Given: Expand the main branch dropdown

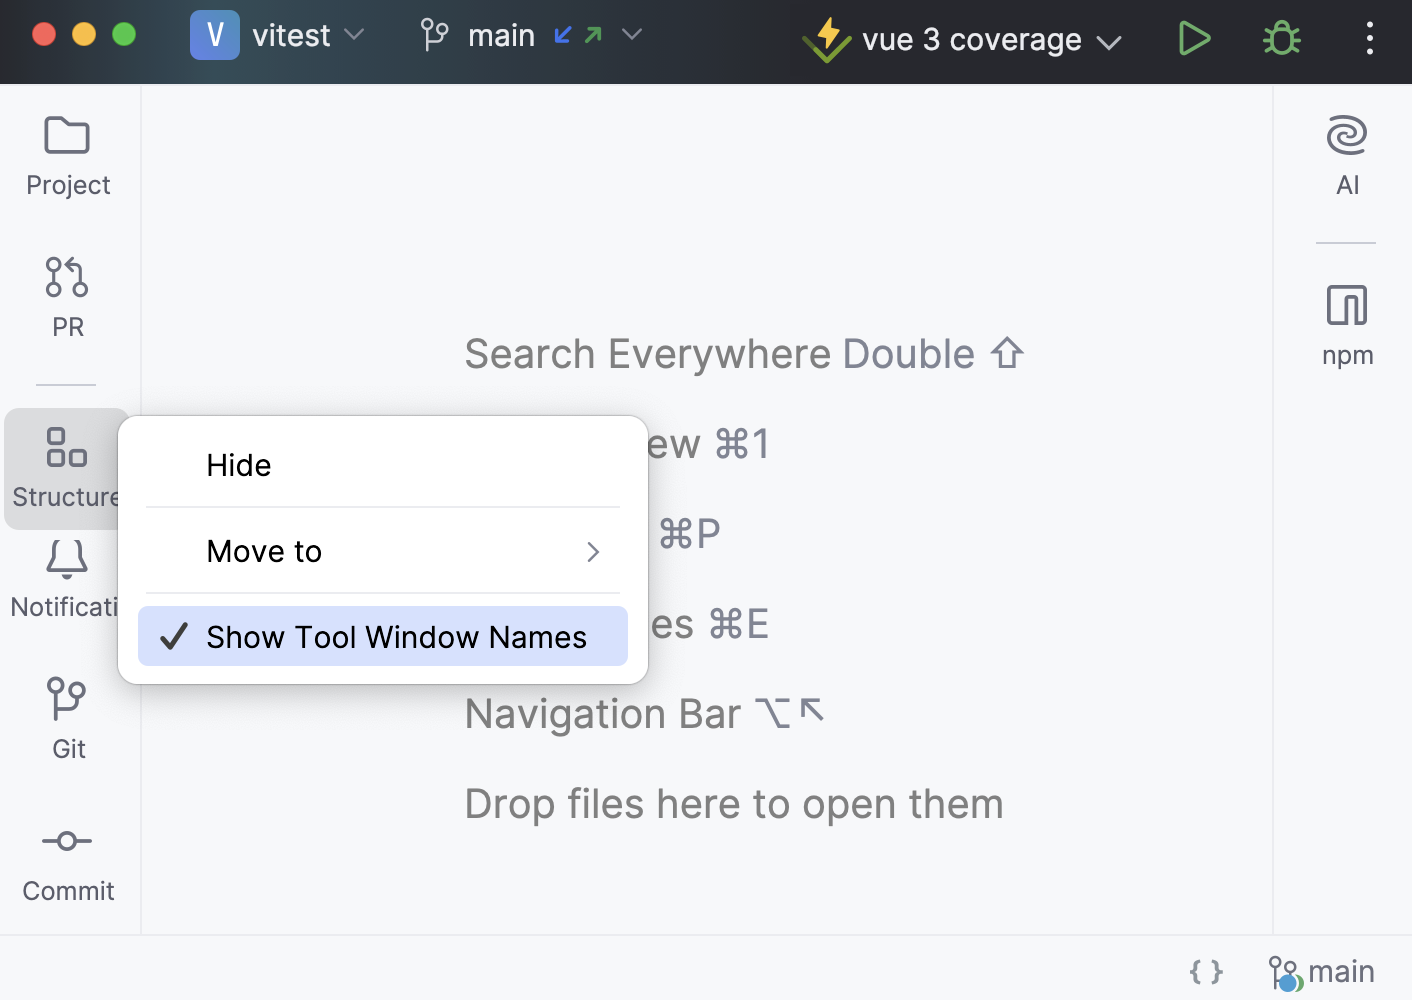Looking at the screenshot, I should pyautogui.click(x=631, y=34).
